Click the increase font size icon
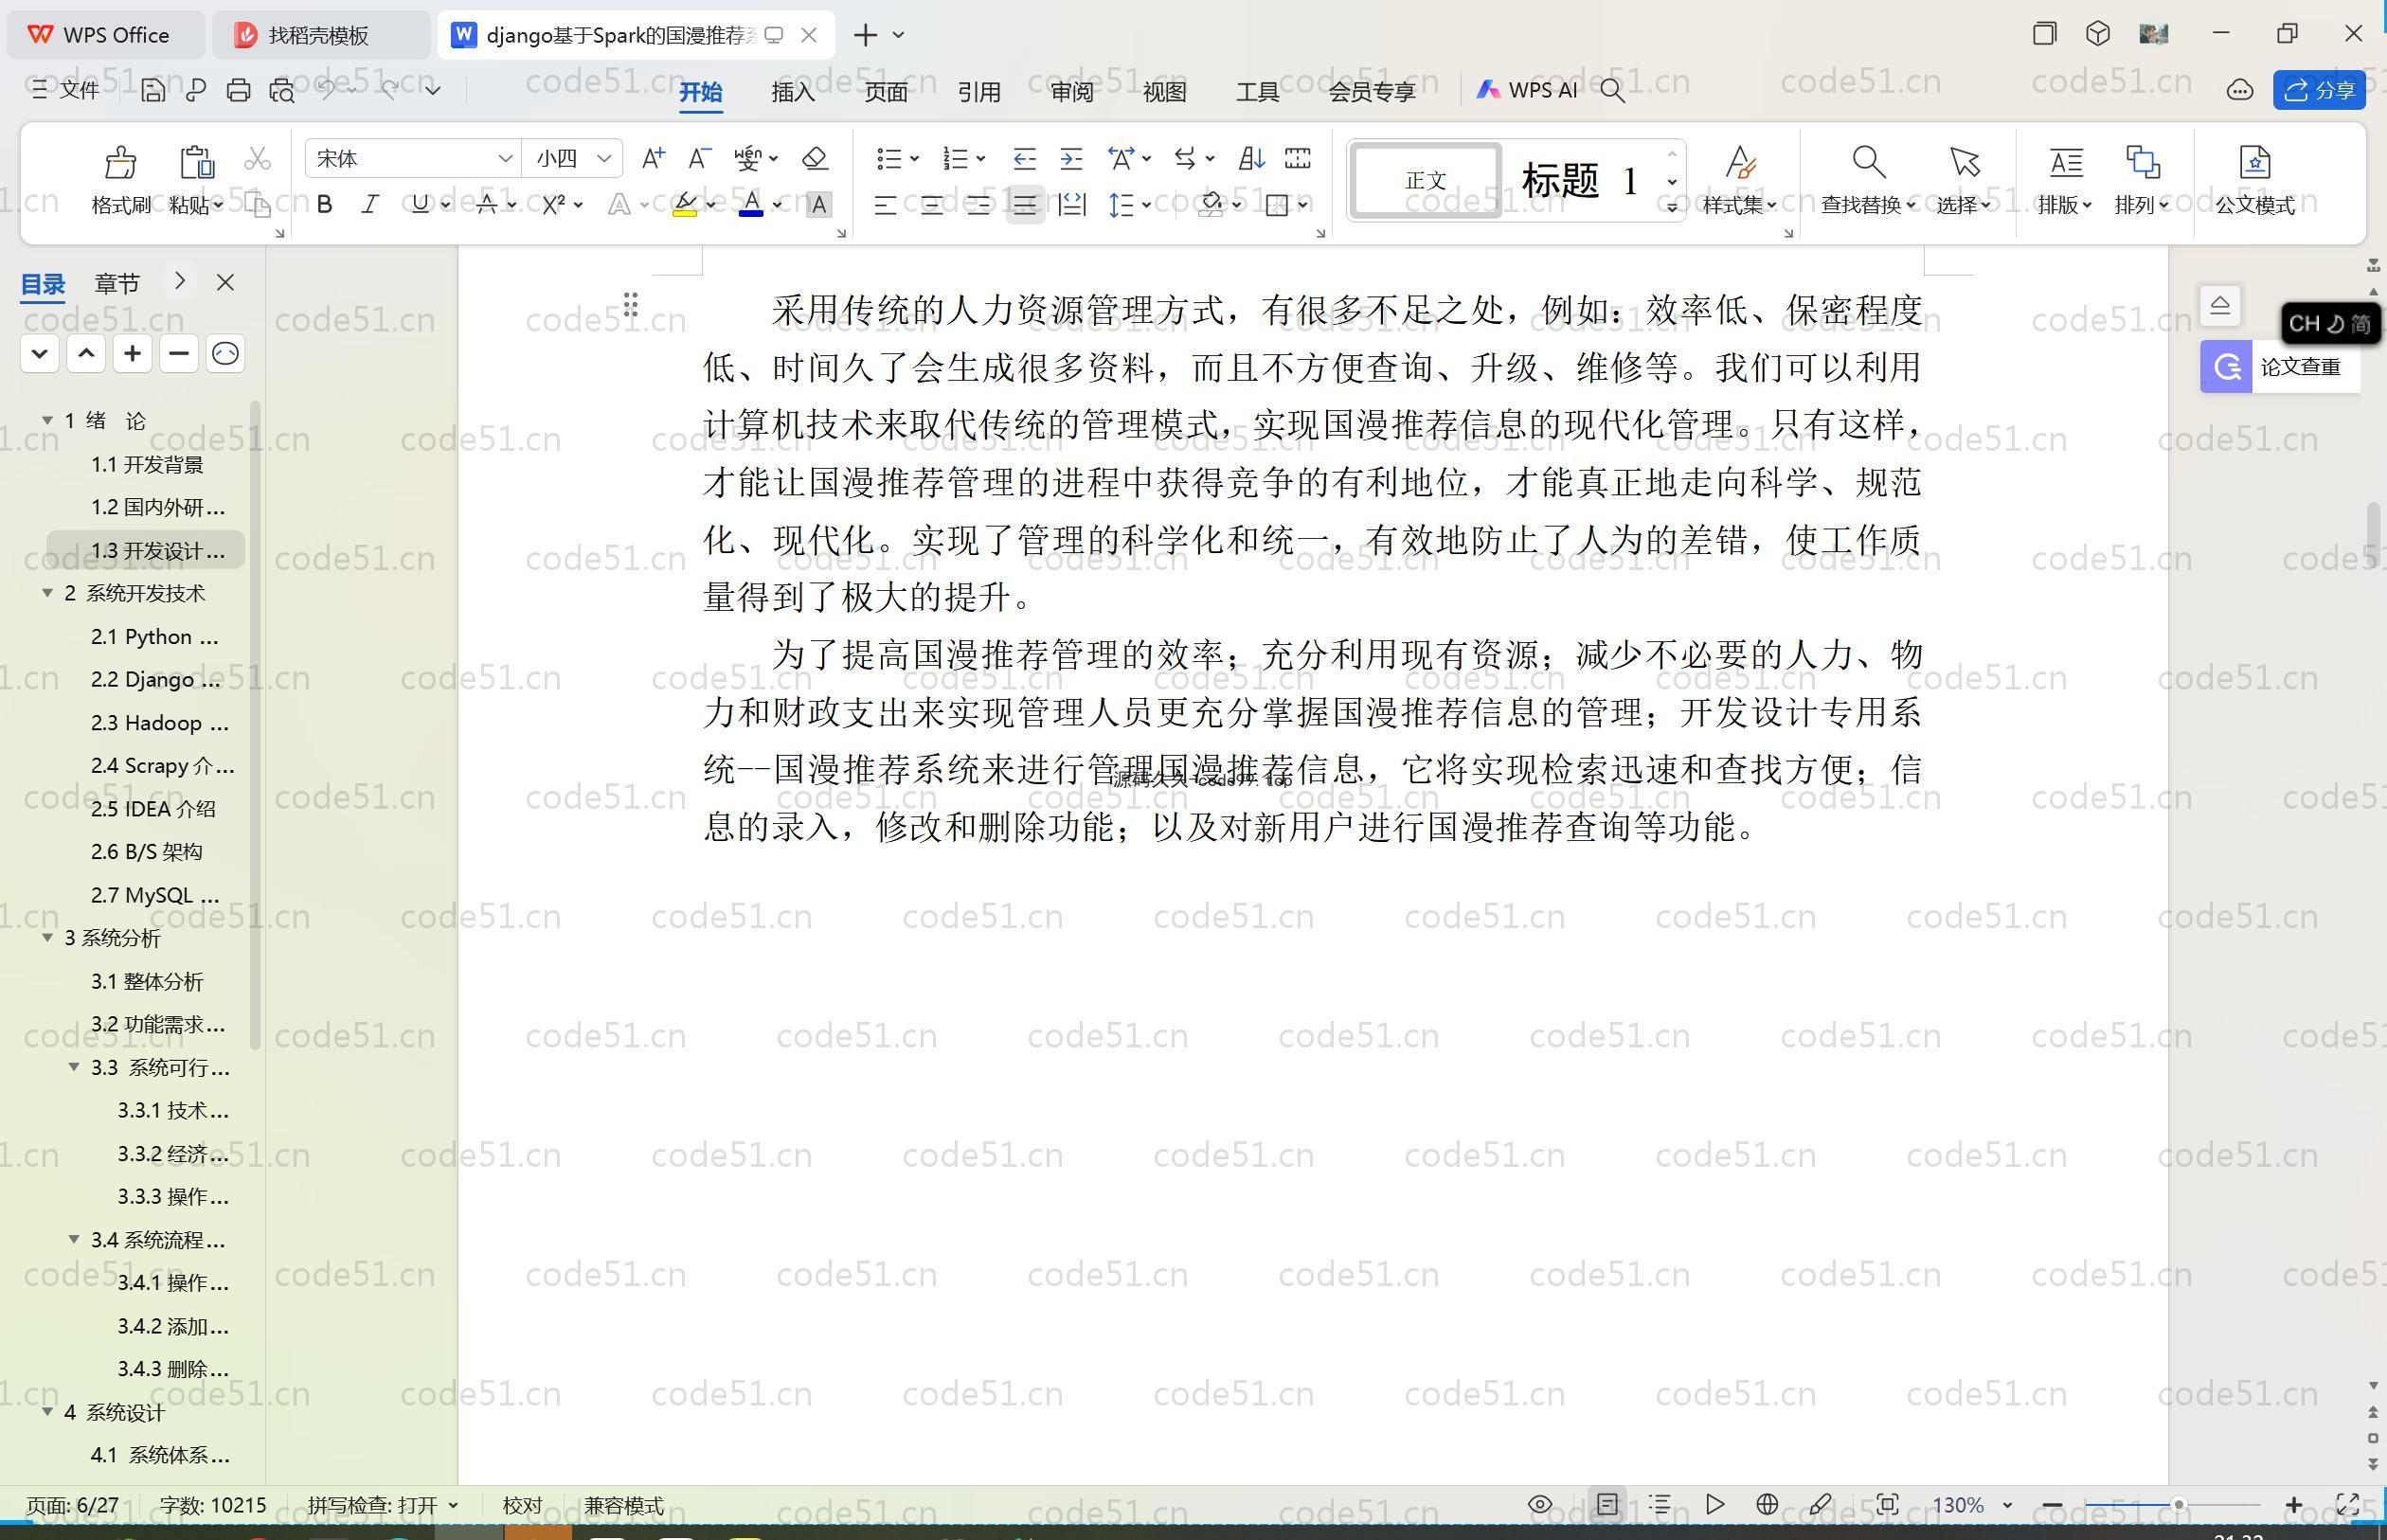The width and height of the screenshot is (2387, 1540). pos(653,158)
